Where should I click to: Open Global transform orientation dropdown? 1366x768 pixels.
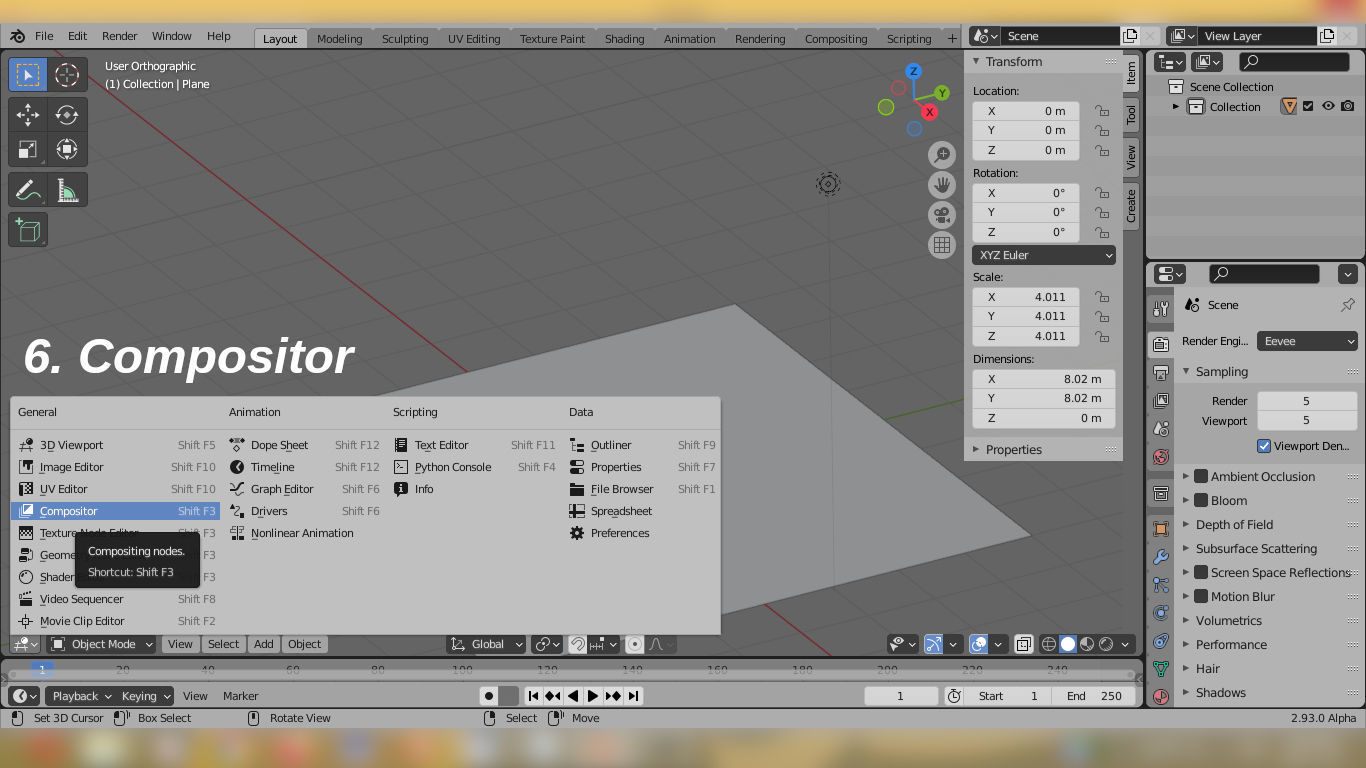pos(486,644)
